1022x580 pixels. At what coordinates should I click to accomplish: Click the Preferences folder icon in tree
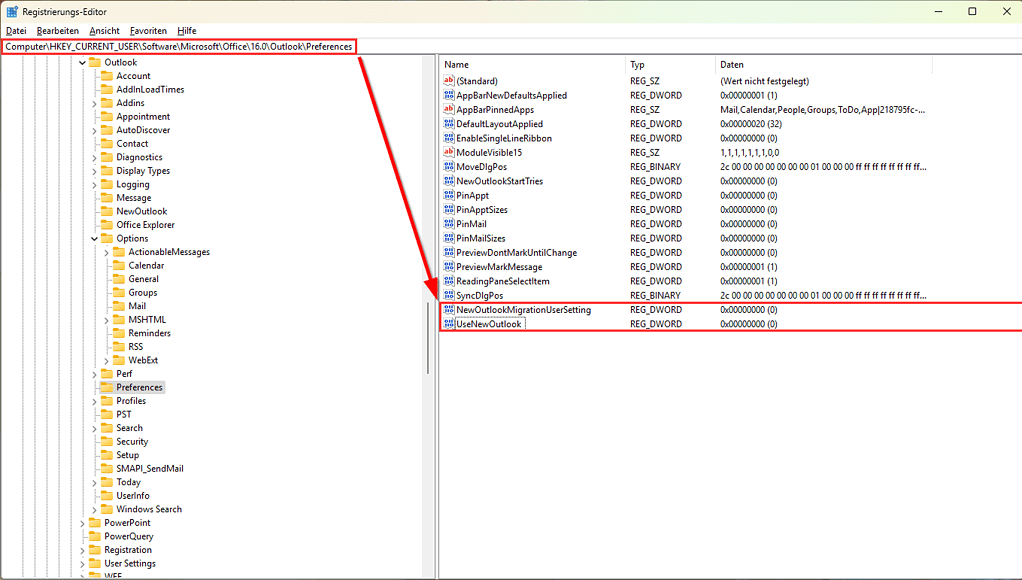point(107,387)
